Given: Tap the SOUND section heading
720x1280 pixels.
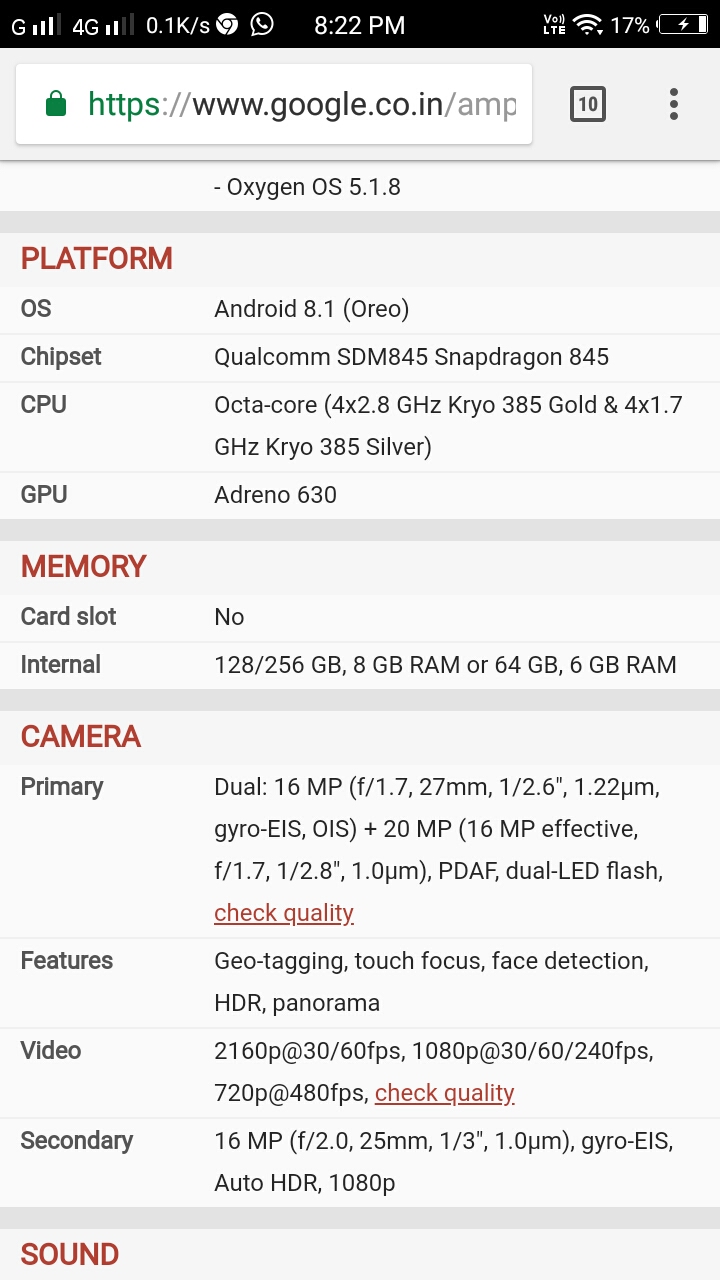Looking at the screenshot, I should coord(70,1255).
